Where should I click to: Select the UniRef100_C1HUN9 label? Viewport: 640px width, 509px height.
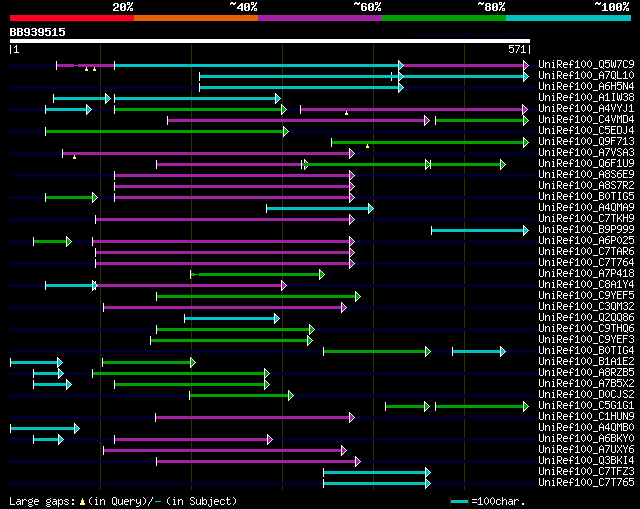[x=586, y=417]
